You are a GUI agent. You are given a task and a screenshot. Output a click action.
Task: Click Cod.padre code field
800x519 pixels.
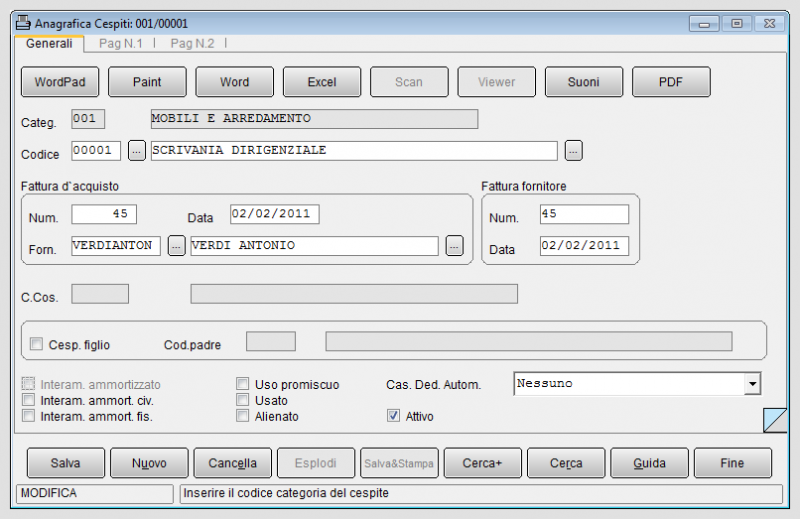point(270,341)
